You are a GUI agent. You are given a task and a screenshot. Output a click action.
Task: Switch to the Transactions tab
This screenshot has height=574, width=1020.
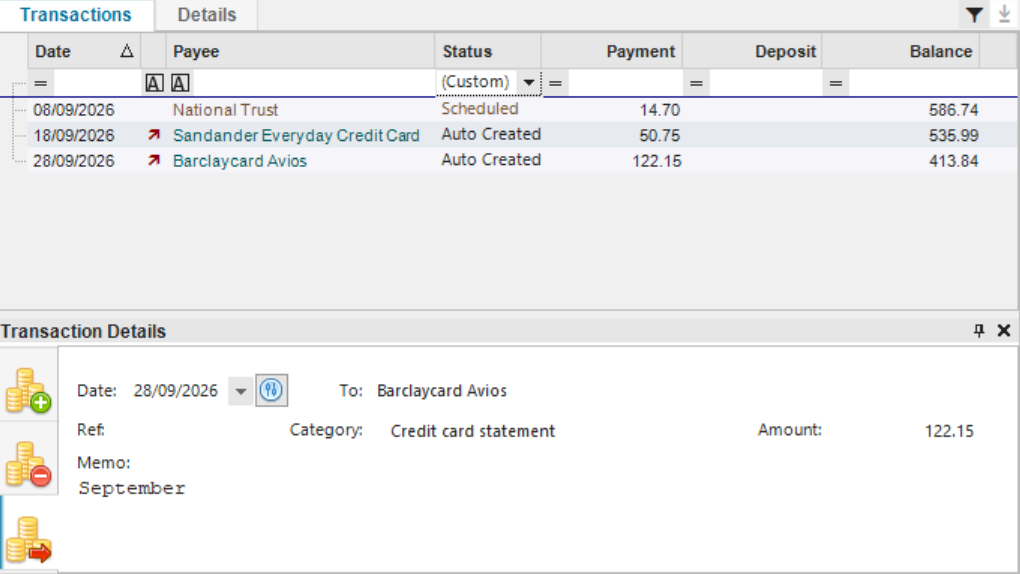coord(75,15)
